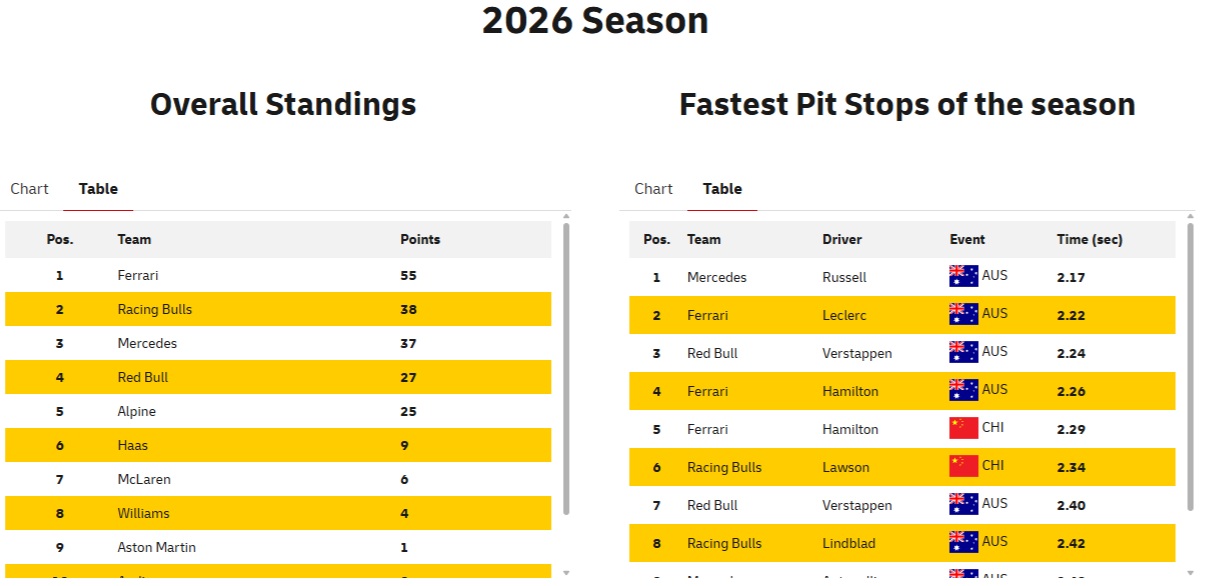Select Table tab under Overall Standings
1206x586 pixels.
point(98,189)
